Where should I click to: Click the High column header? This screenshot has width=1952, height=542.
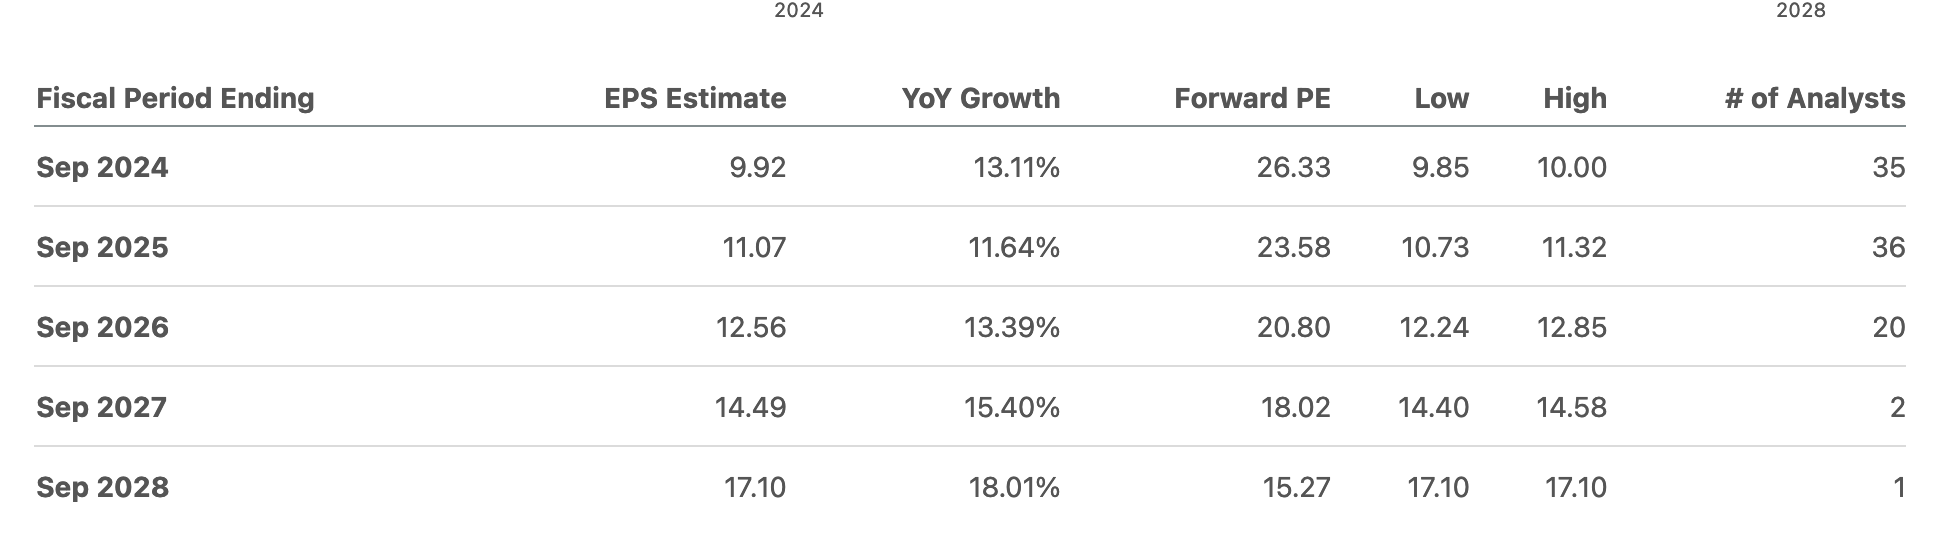click(1575, 98)
